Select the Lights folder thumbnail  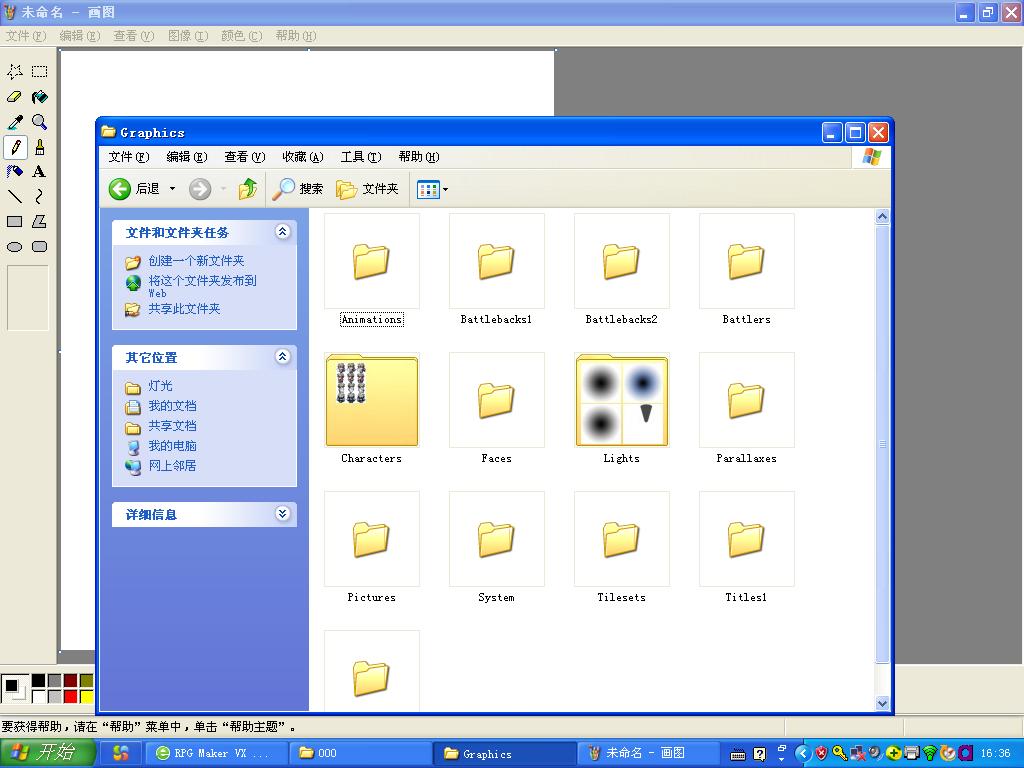[x=622, y=400]
